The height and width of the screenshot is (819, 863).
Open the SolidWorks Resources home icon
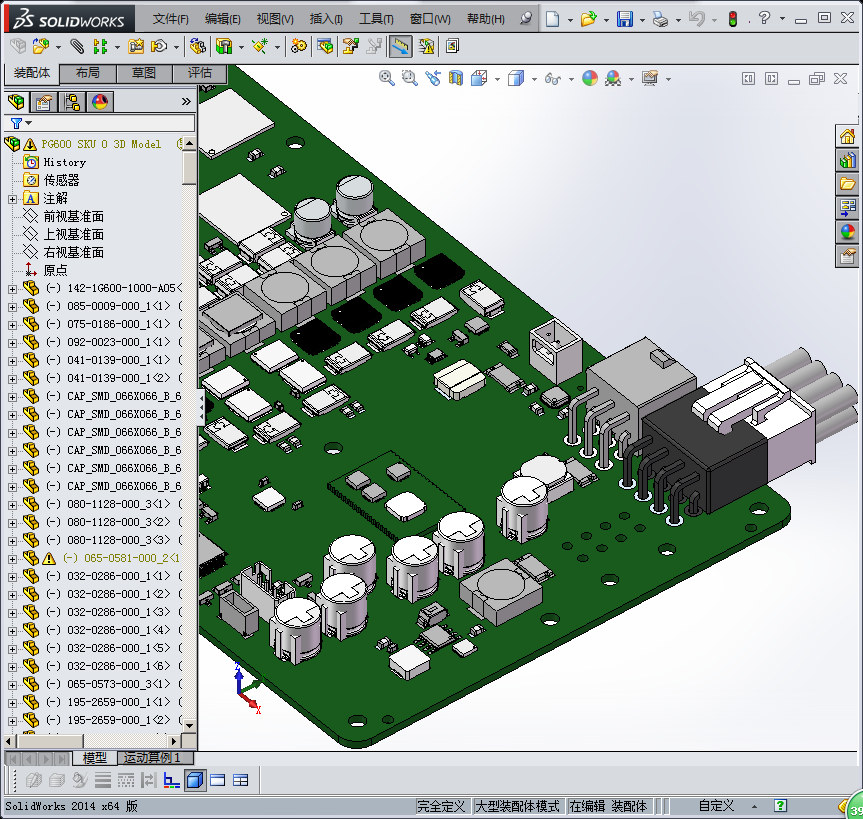tap(847, 137)
